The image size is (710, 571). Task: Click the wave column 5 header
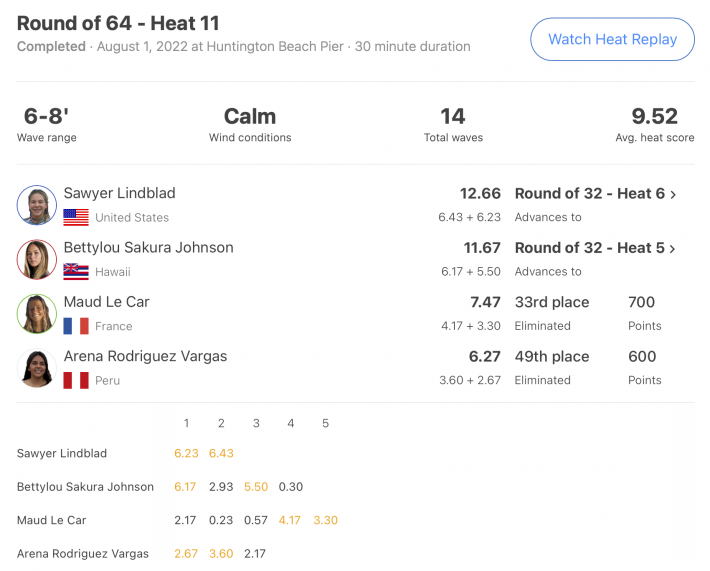325,423
